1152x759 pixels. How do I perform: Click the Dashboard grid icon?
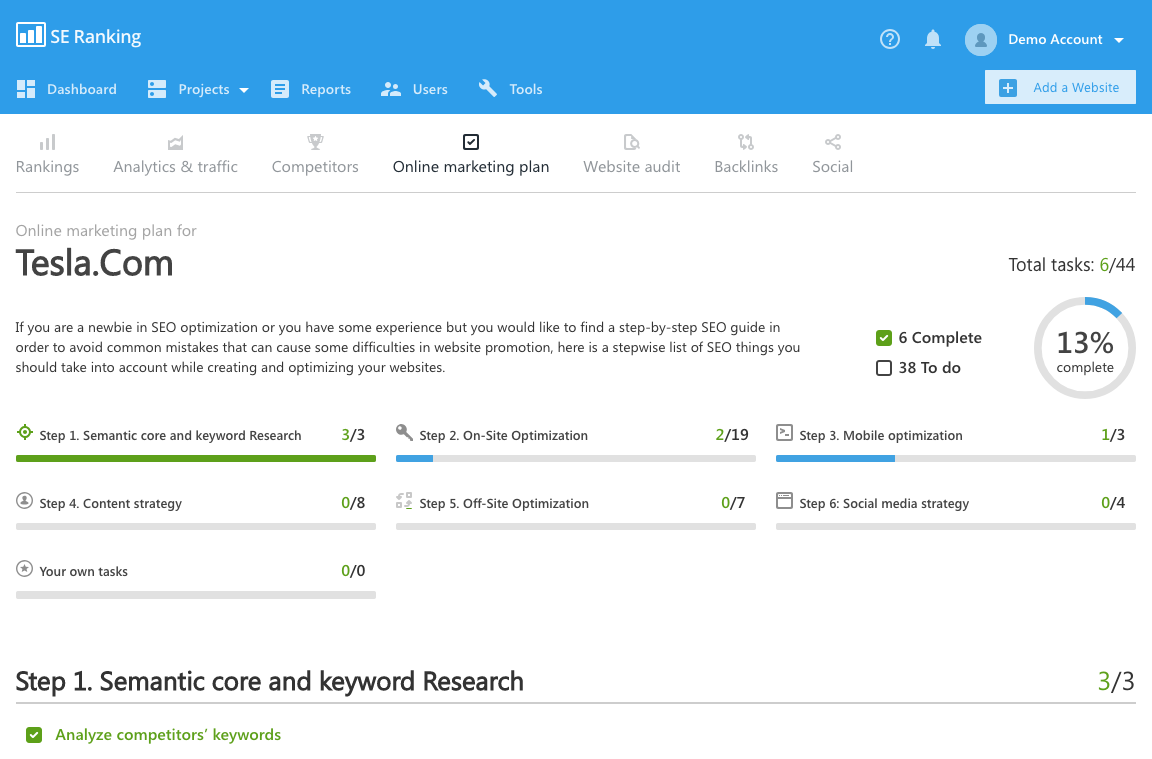pos(26,89)
